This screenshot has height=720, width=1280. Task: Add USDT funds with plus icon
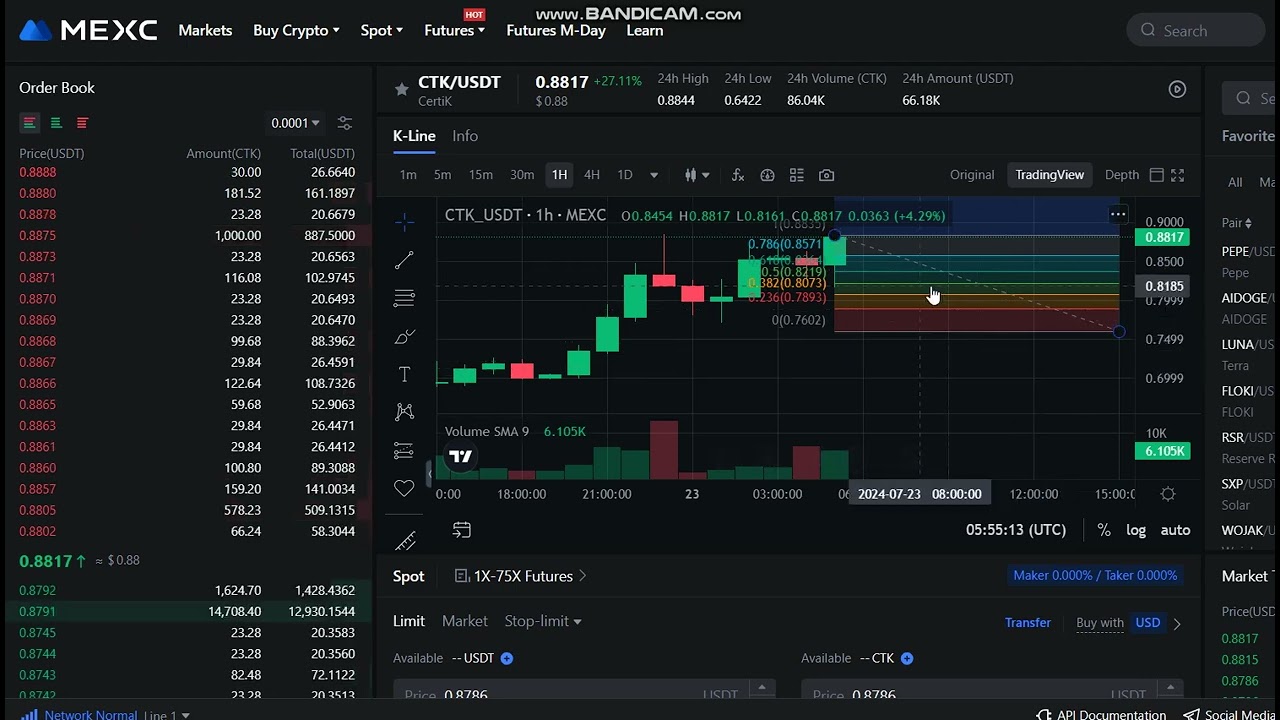tap(506, 658)
